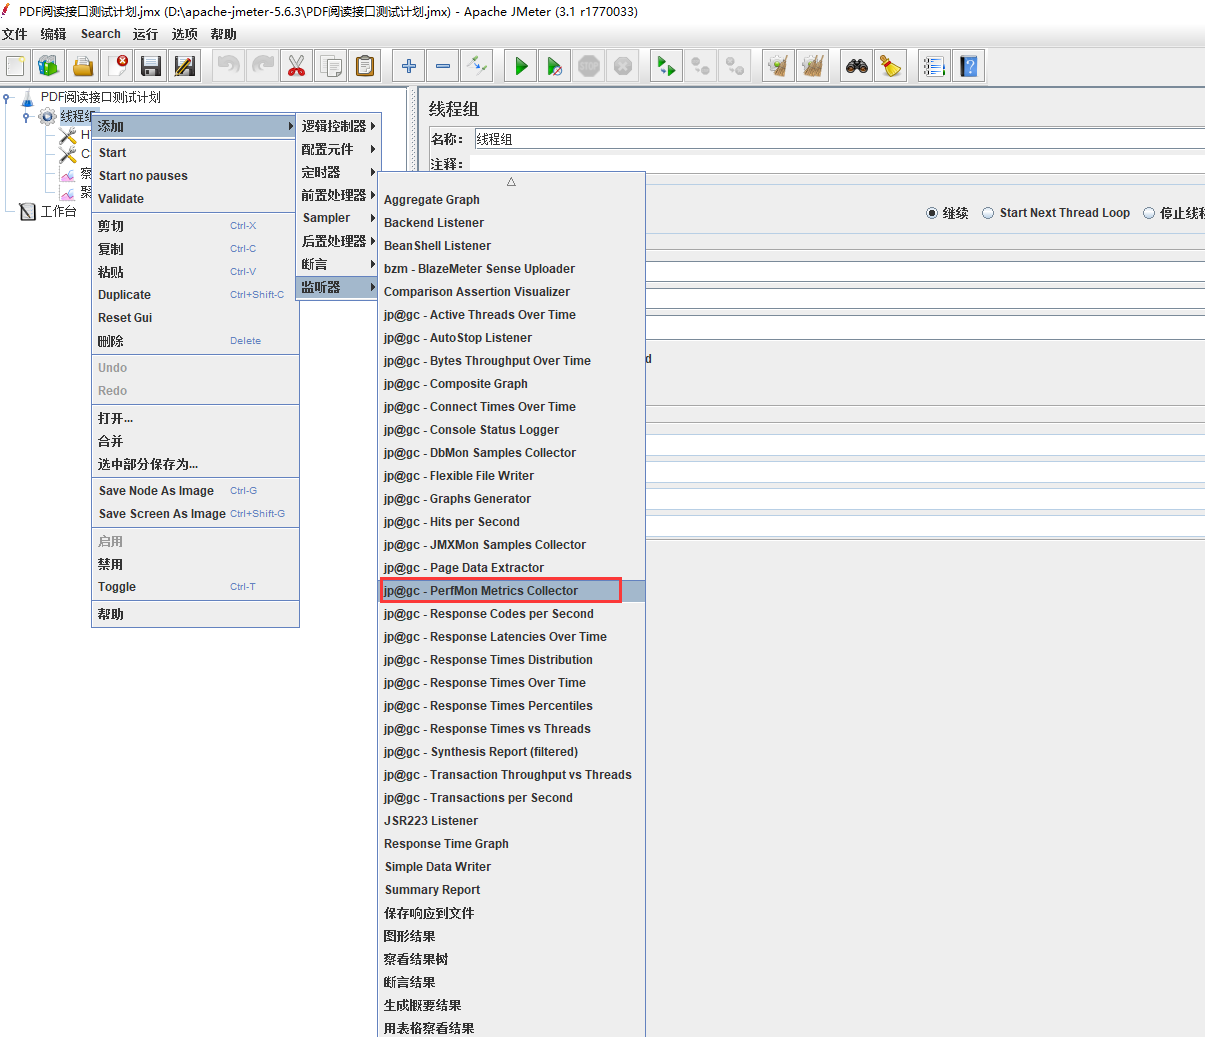This screenshot has height=1037, width=1205.
Task: Select Start Next Thread Loop radio option
Action: (988, 213)
